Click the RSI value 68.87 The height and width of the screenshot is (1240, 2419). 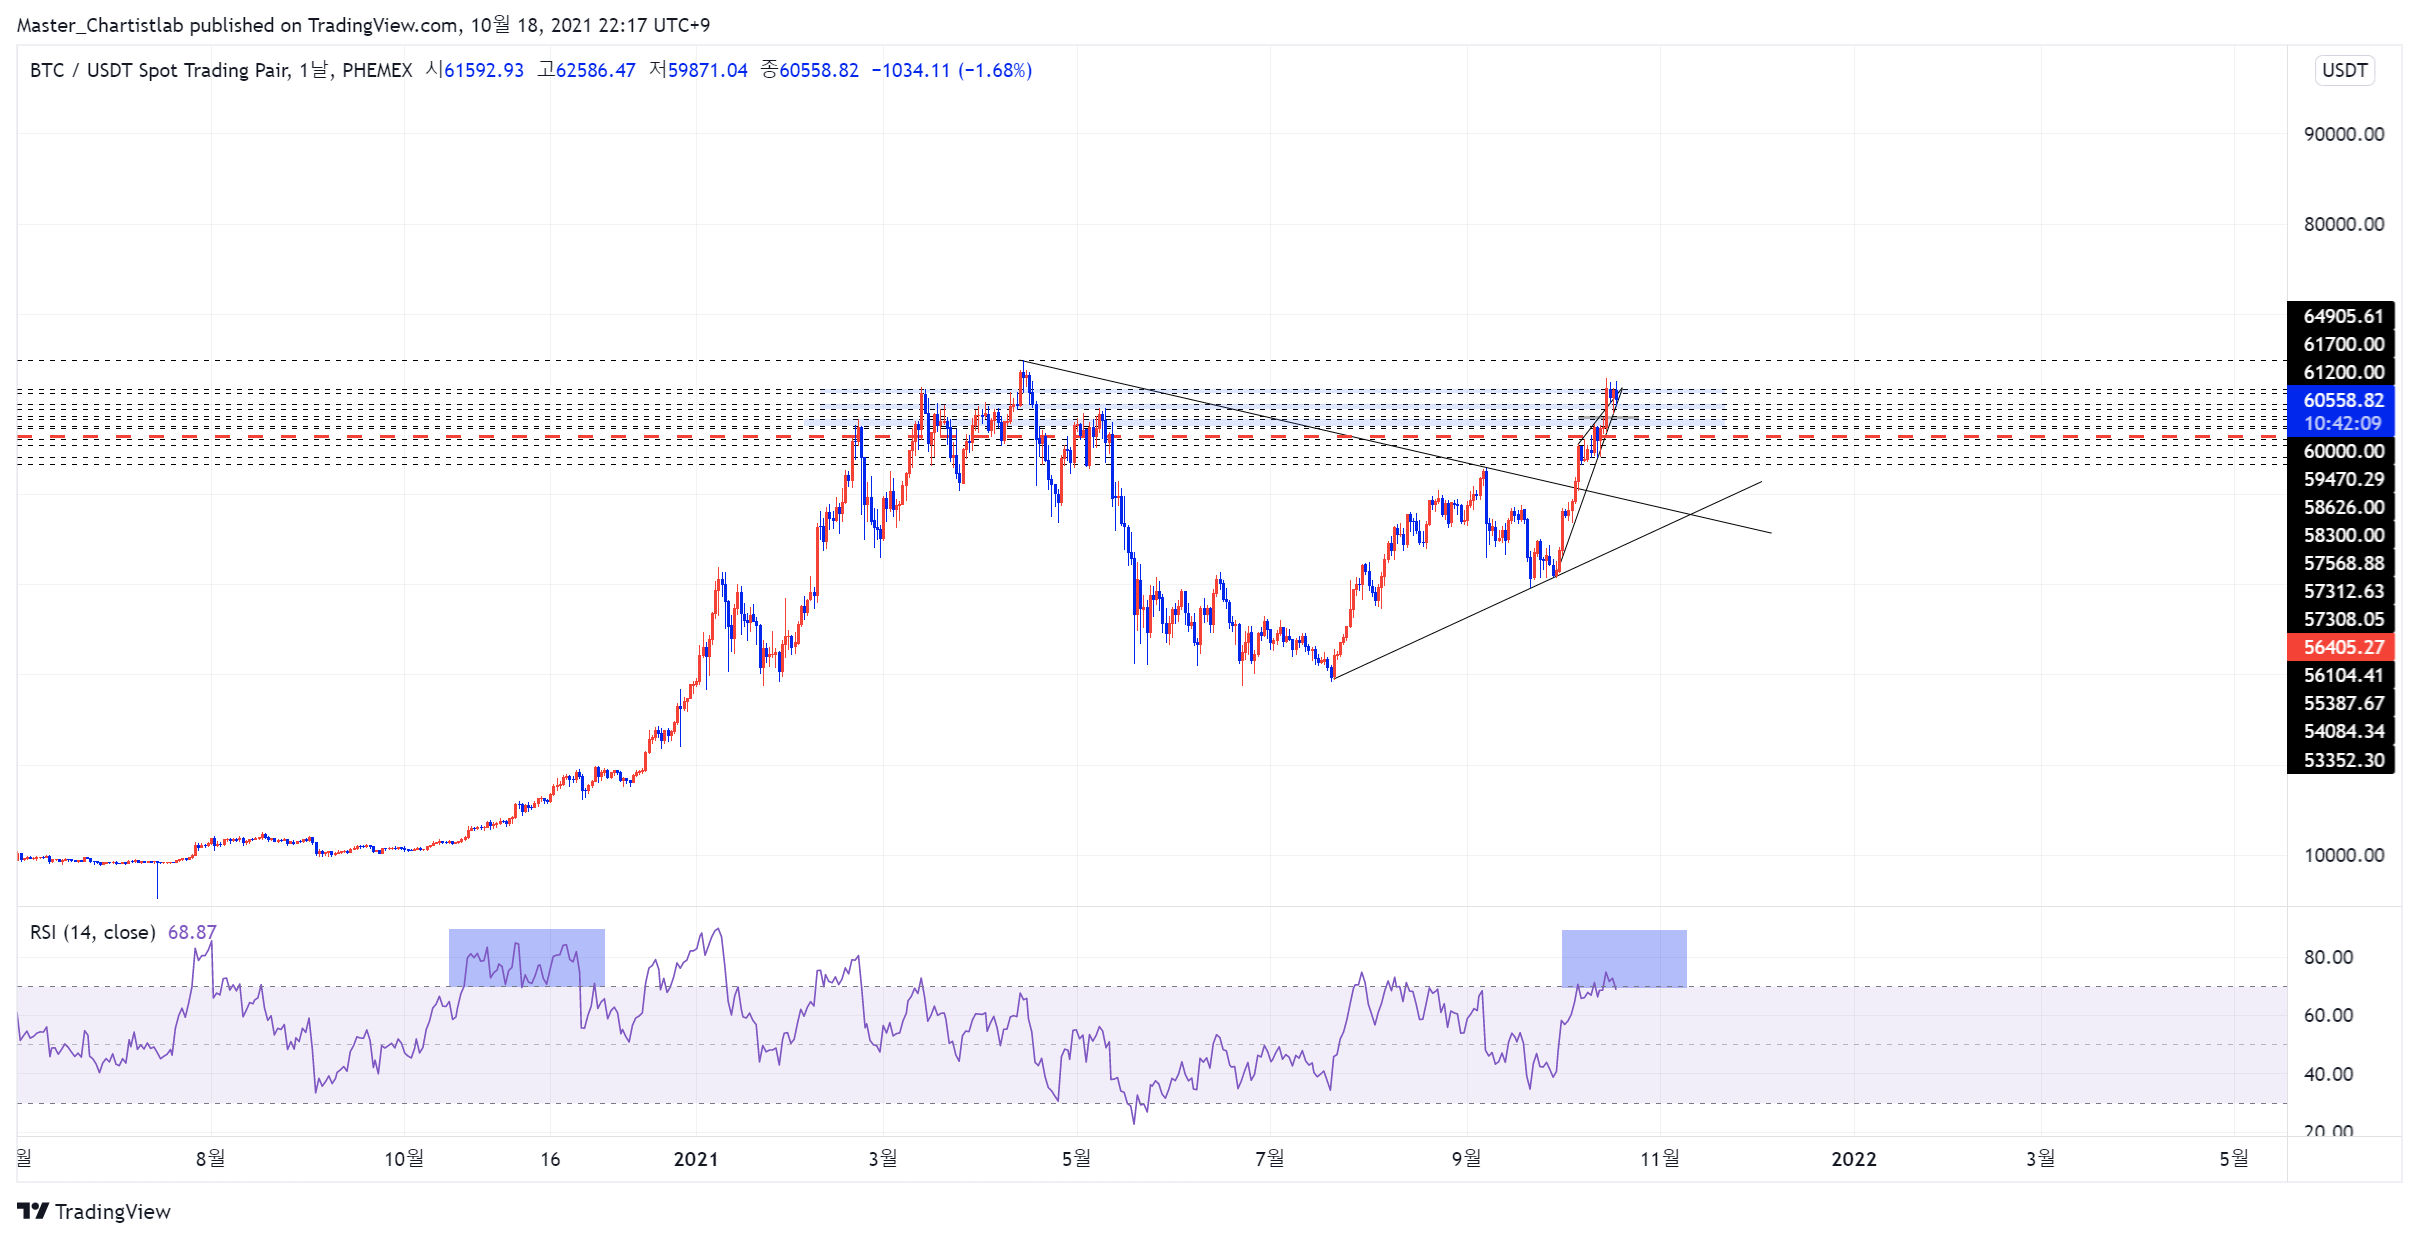[x=192, y=932]
